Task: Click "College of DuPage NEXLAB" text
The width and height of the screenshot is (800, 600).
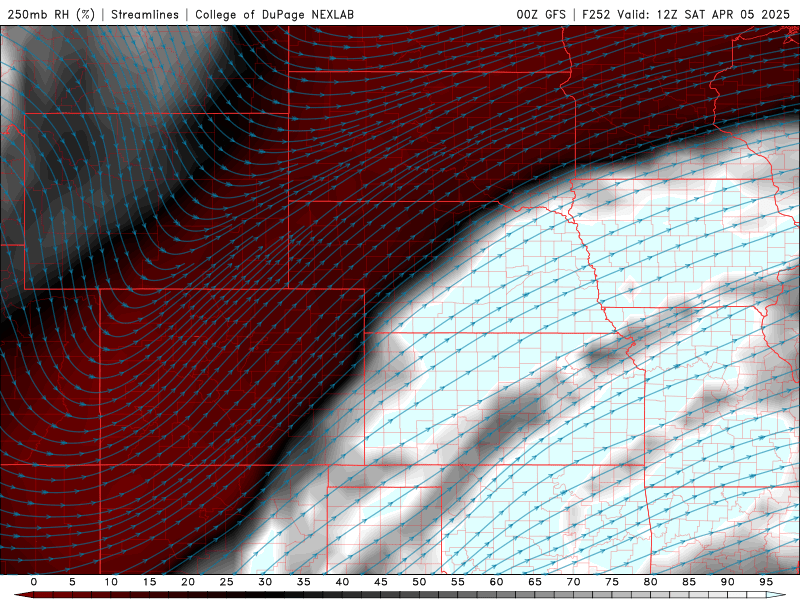Action: tap(274, 14)
